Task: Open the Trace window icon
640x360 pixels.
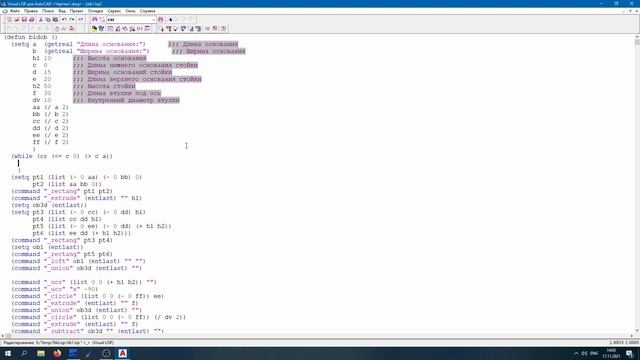Action: pos(125,29)
